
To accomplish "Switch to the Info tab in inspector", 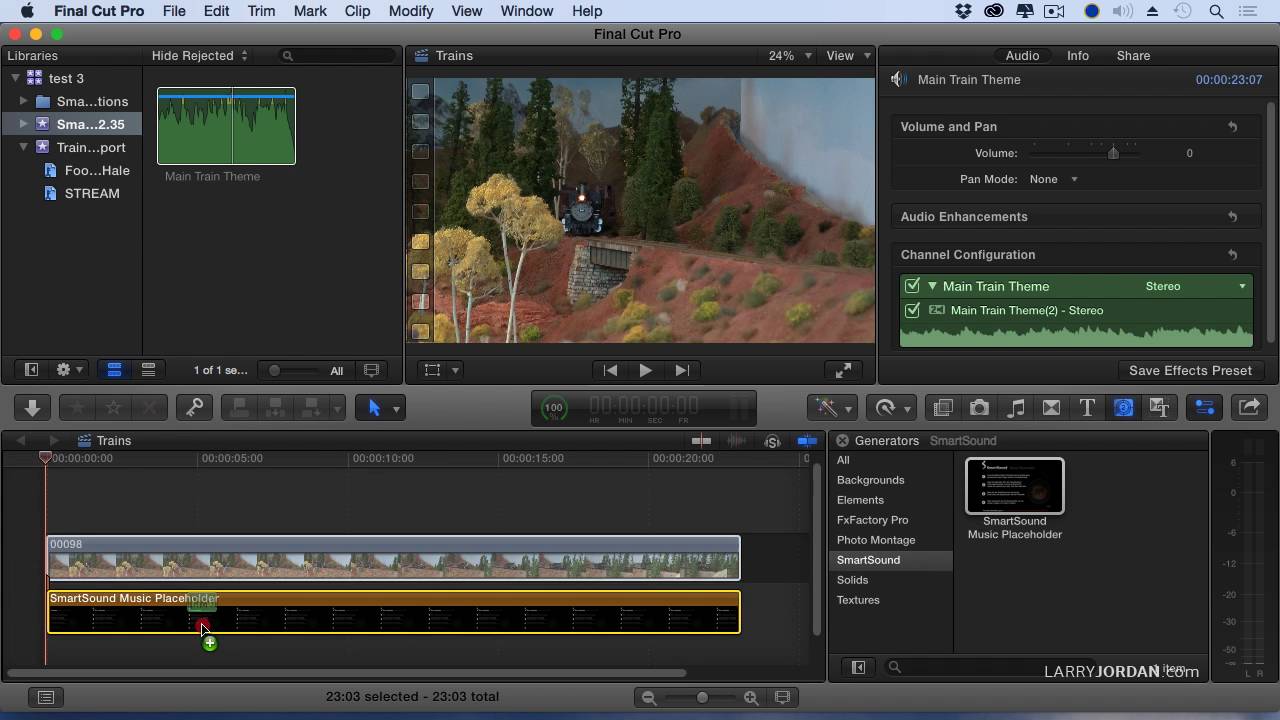I will [1077, 56].
